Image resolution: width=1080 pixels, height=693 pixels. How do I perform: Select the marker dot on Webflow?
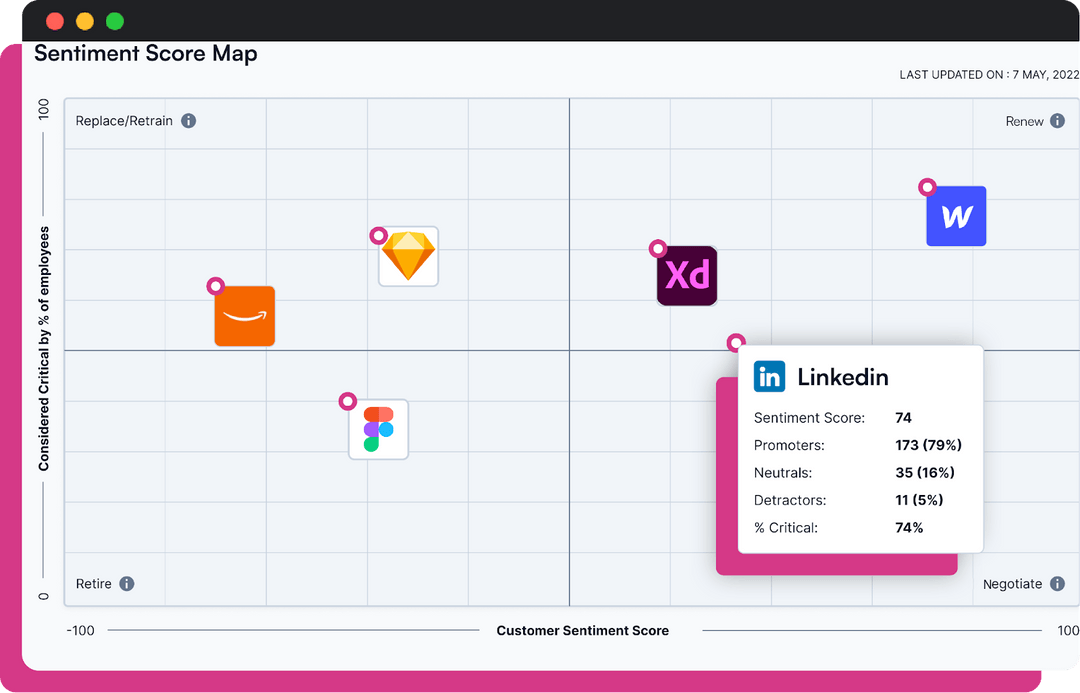[927, 187]
